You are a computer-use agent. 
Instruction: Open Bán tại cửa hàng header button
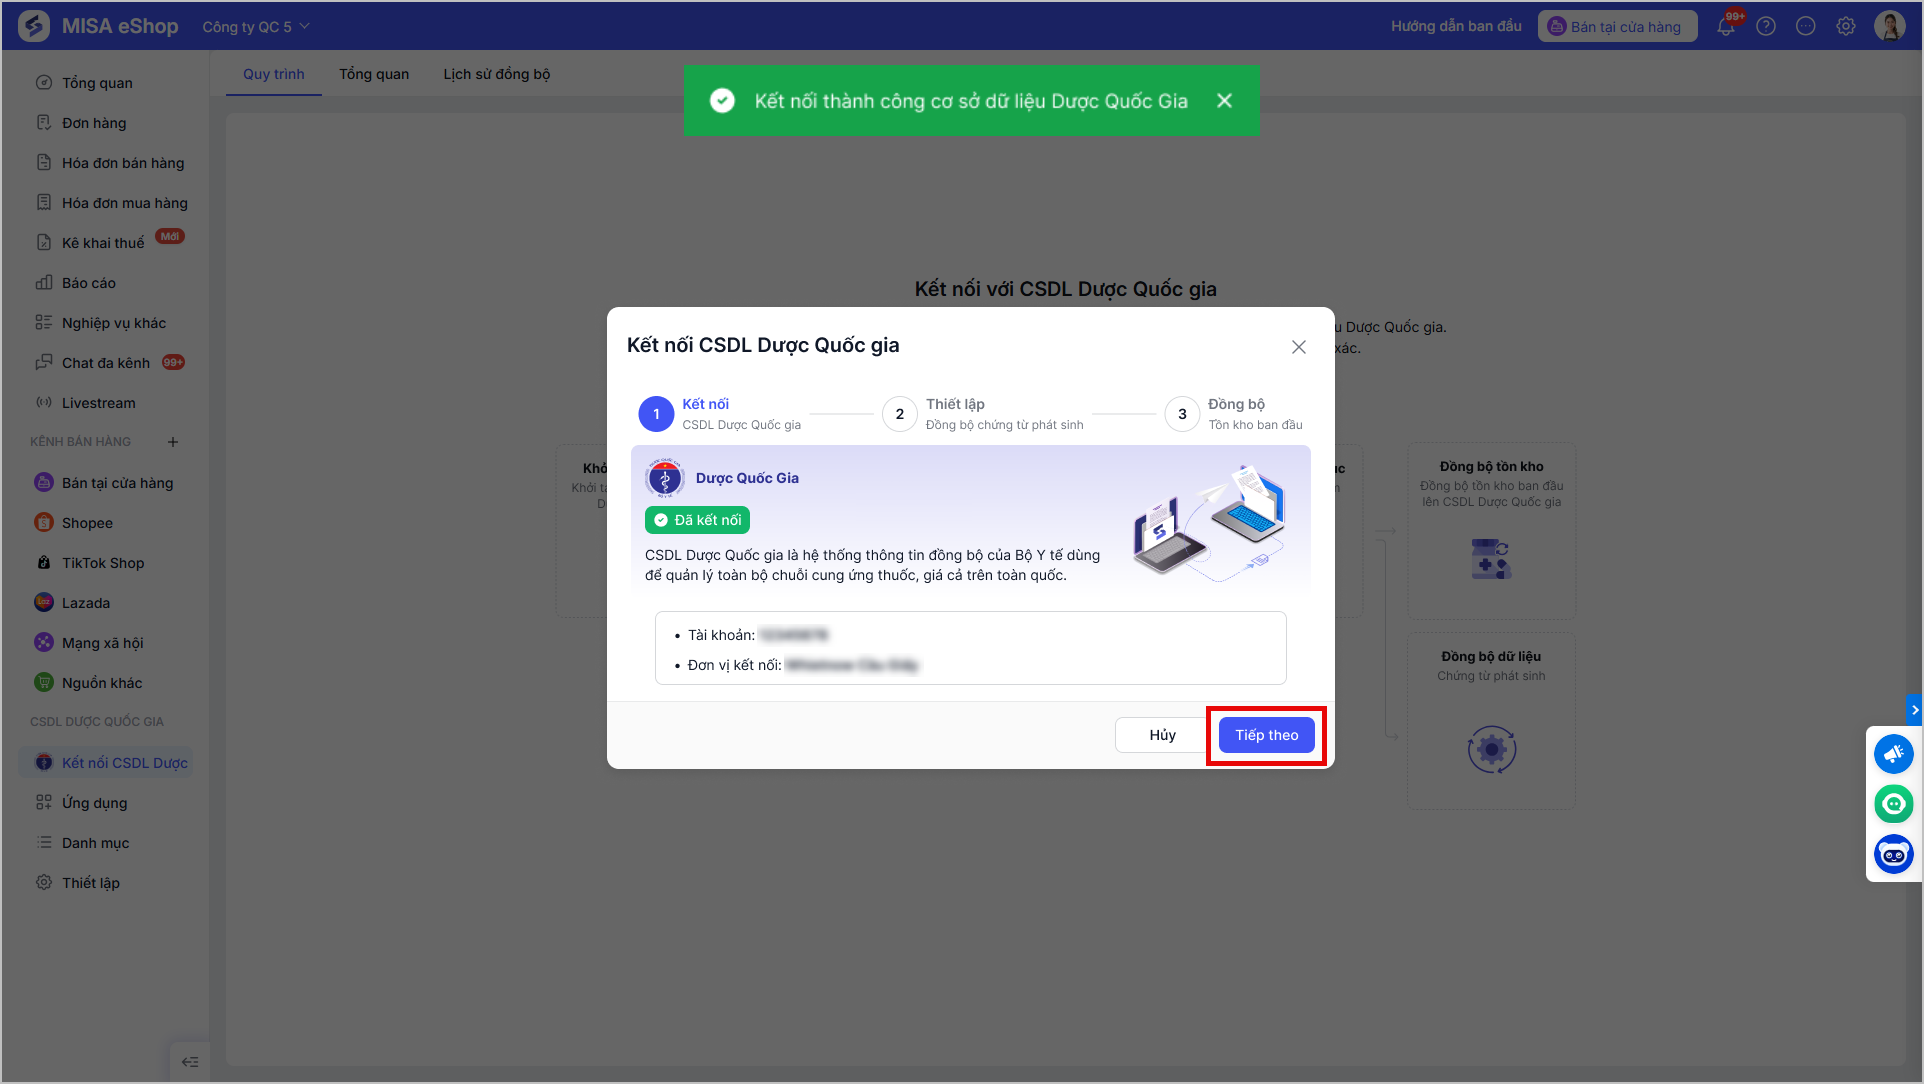click(x=1617, y=27)
